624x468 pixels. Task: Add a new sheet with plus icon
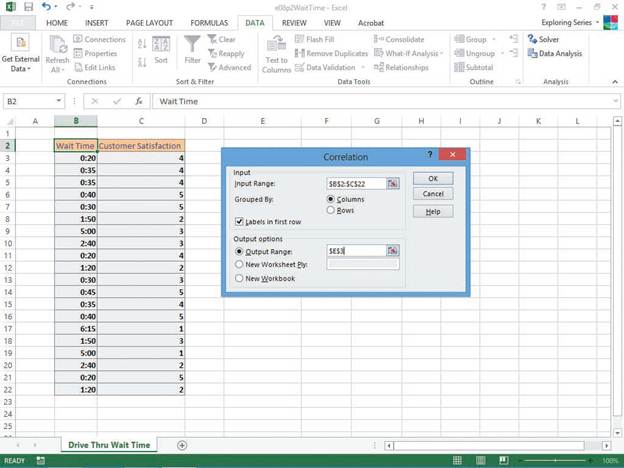tap(182, 445)
